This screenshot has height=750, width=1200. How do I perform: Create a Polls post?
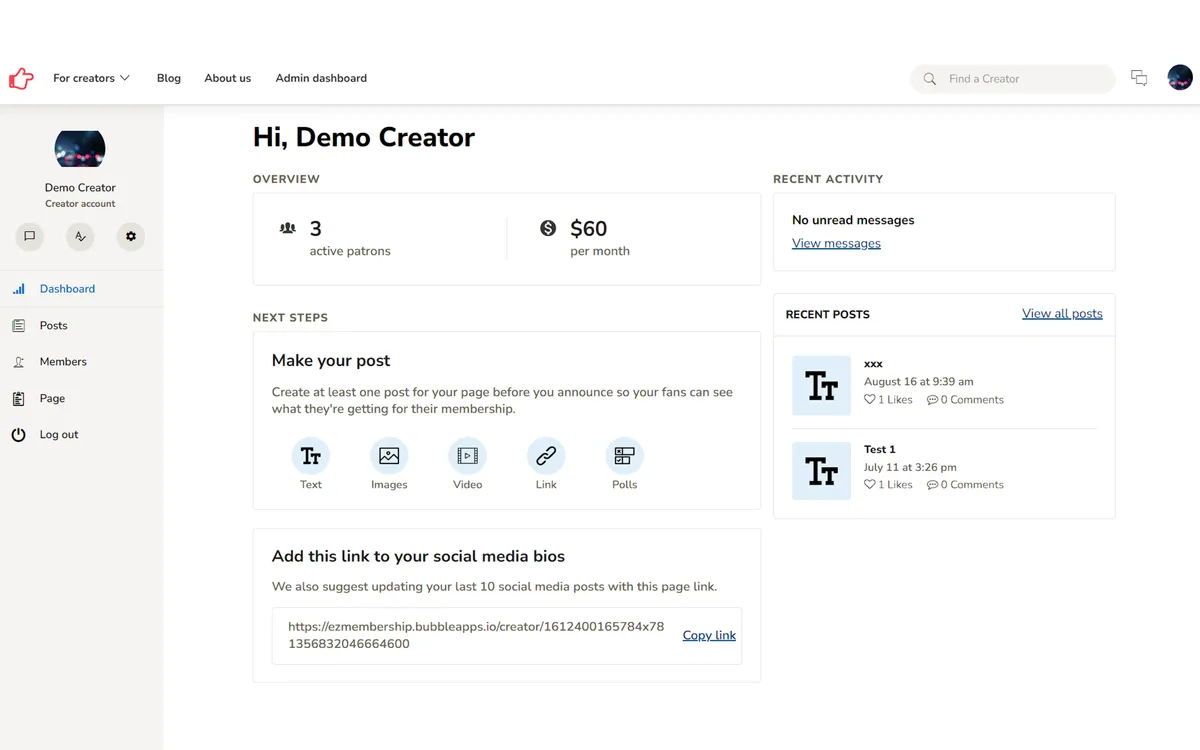624,456
